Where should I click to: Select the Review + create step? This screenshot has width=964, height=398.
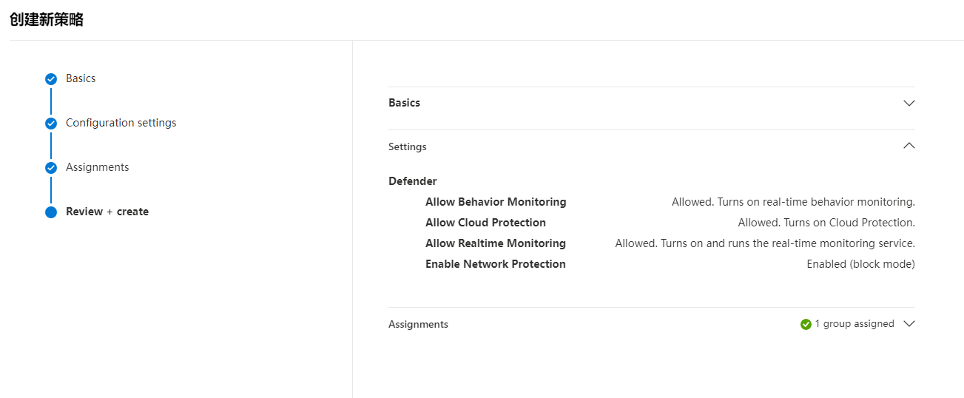[x=107, y=212]
